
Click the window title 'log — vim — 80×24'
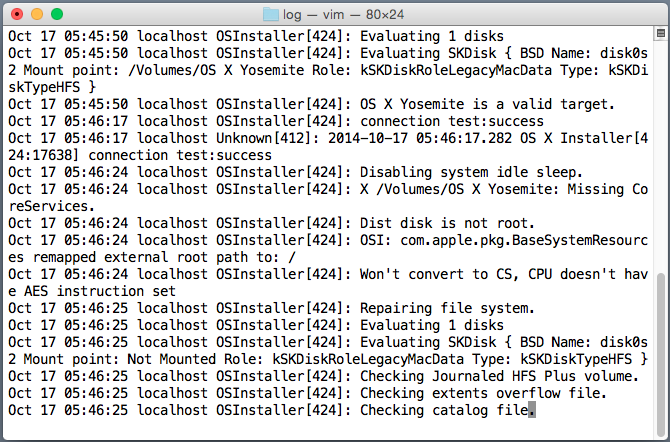(x=343, y=15)
